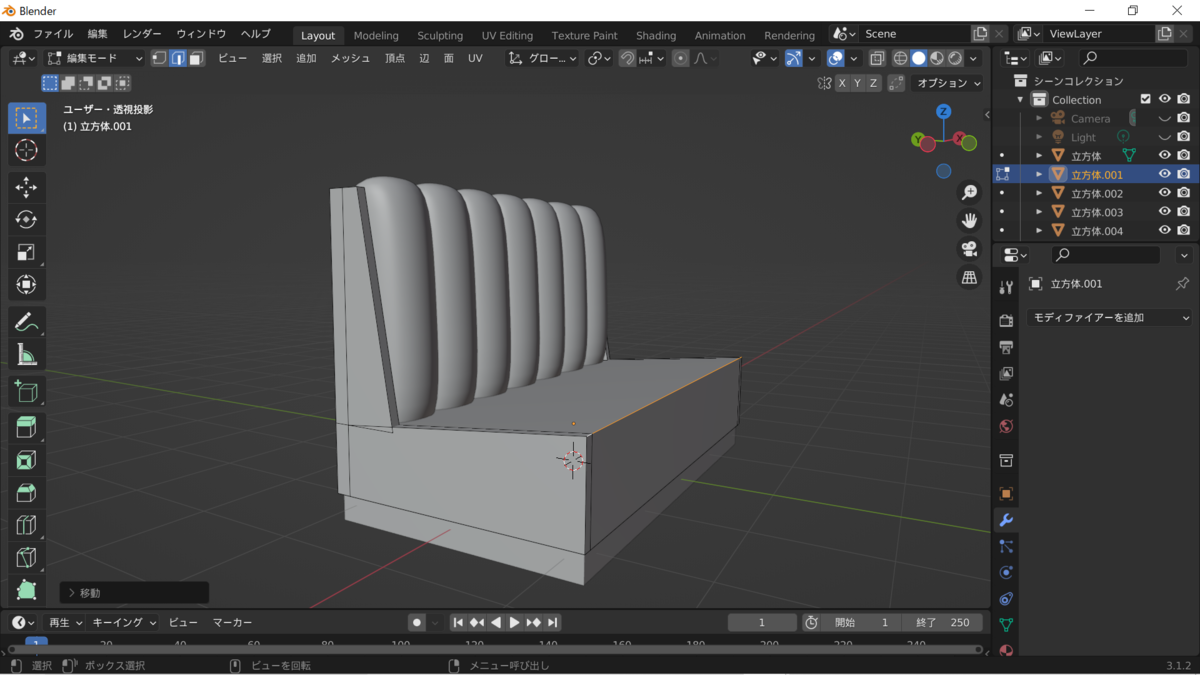Toggle camera view icon in viewport

pos(969,249)
